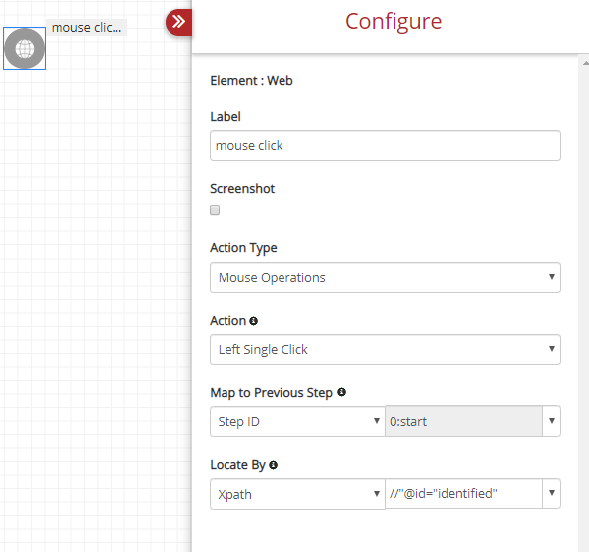This screenshot has width=589, height=552.
Task: Click the info icon beside Action
Action: coord(254,321)
